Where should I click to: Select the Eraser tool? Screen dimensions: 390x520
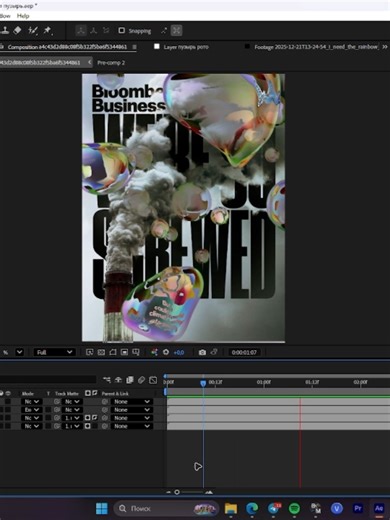coord(17,31)
